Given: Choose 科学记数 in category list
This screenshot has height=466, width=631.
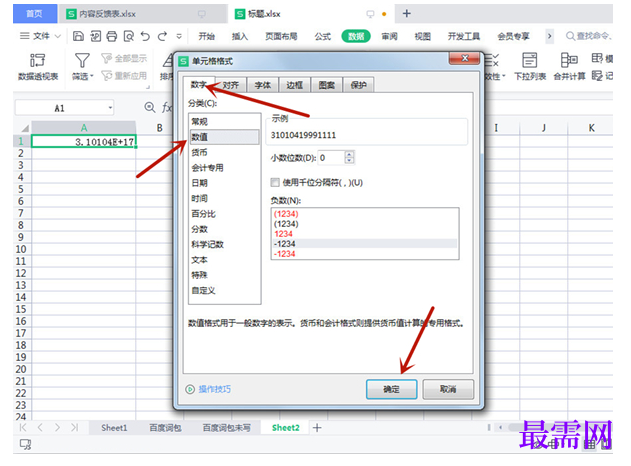Looking at the screenshot, I should point(224,244).
